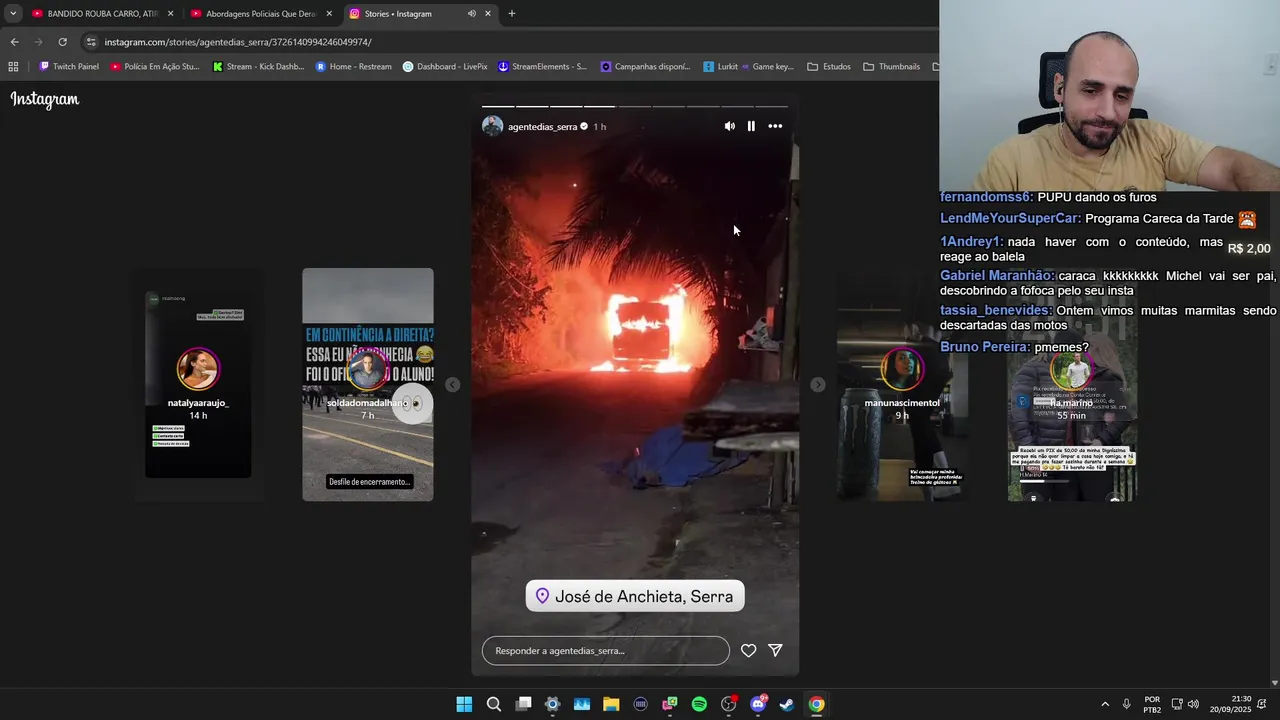
Task: Select the chat message by Bruno Pereira
Action: tap(1014, 347)
